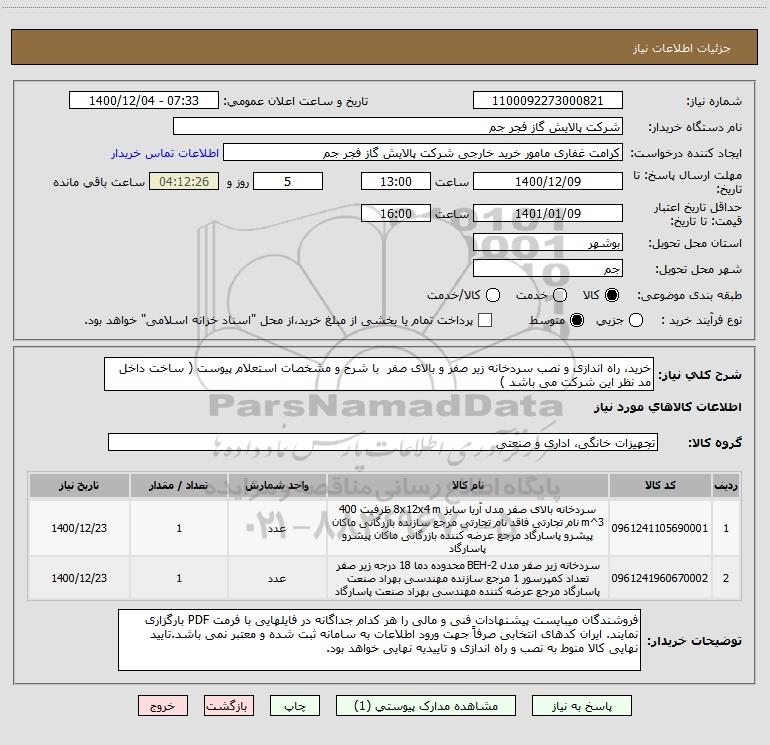Click the تاریخ نیاز column header
Screen dimensions: 770x745
(x=79, y=485)
